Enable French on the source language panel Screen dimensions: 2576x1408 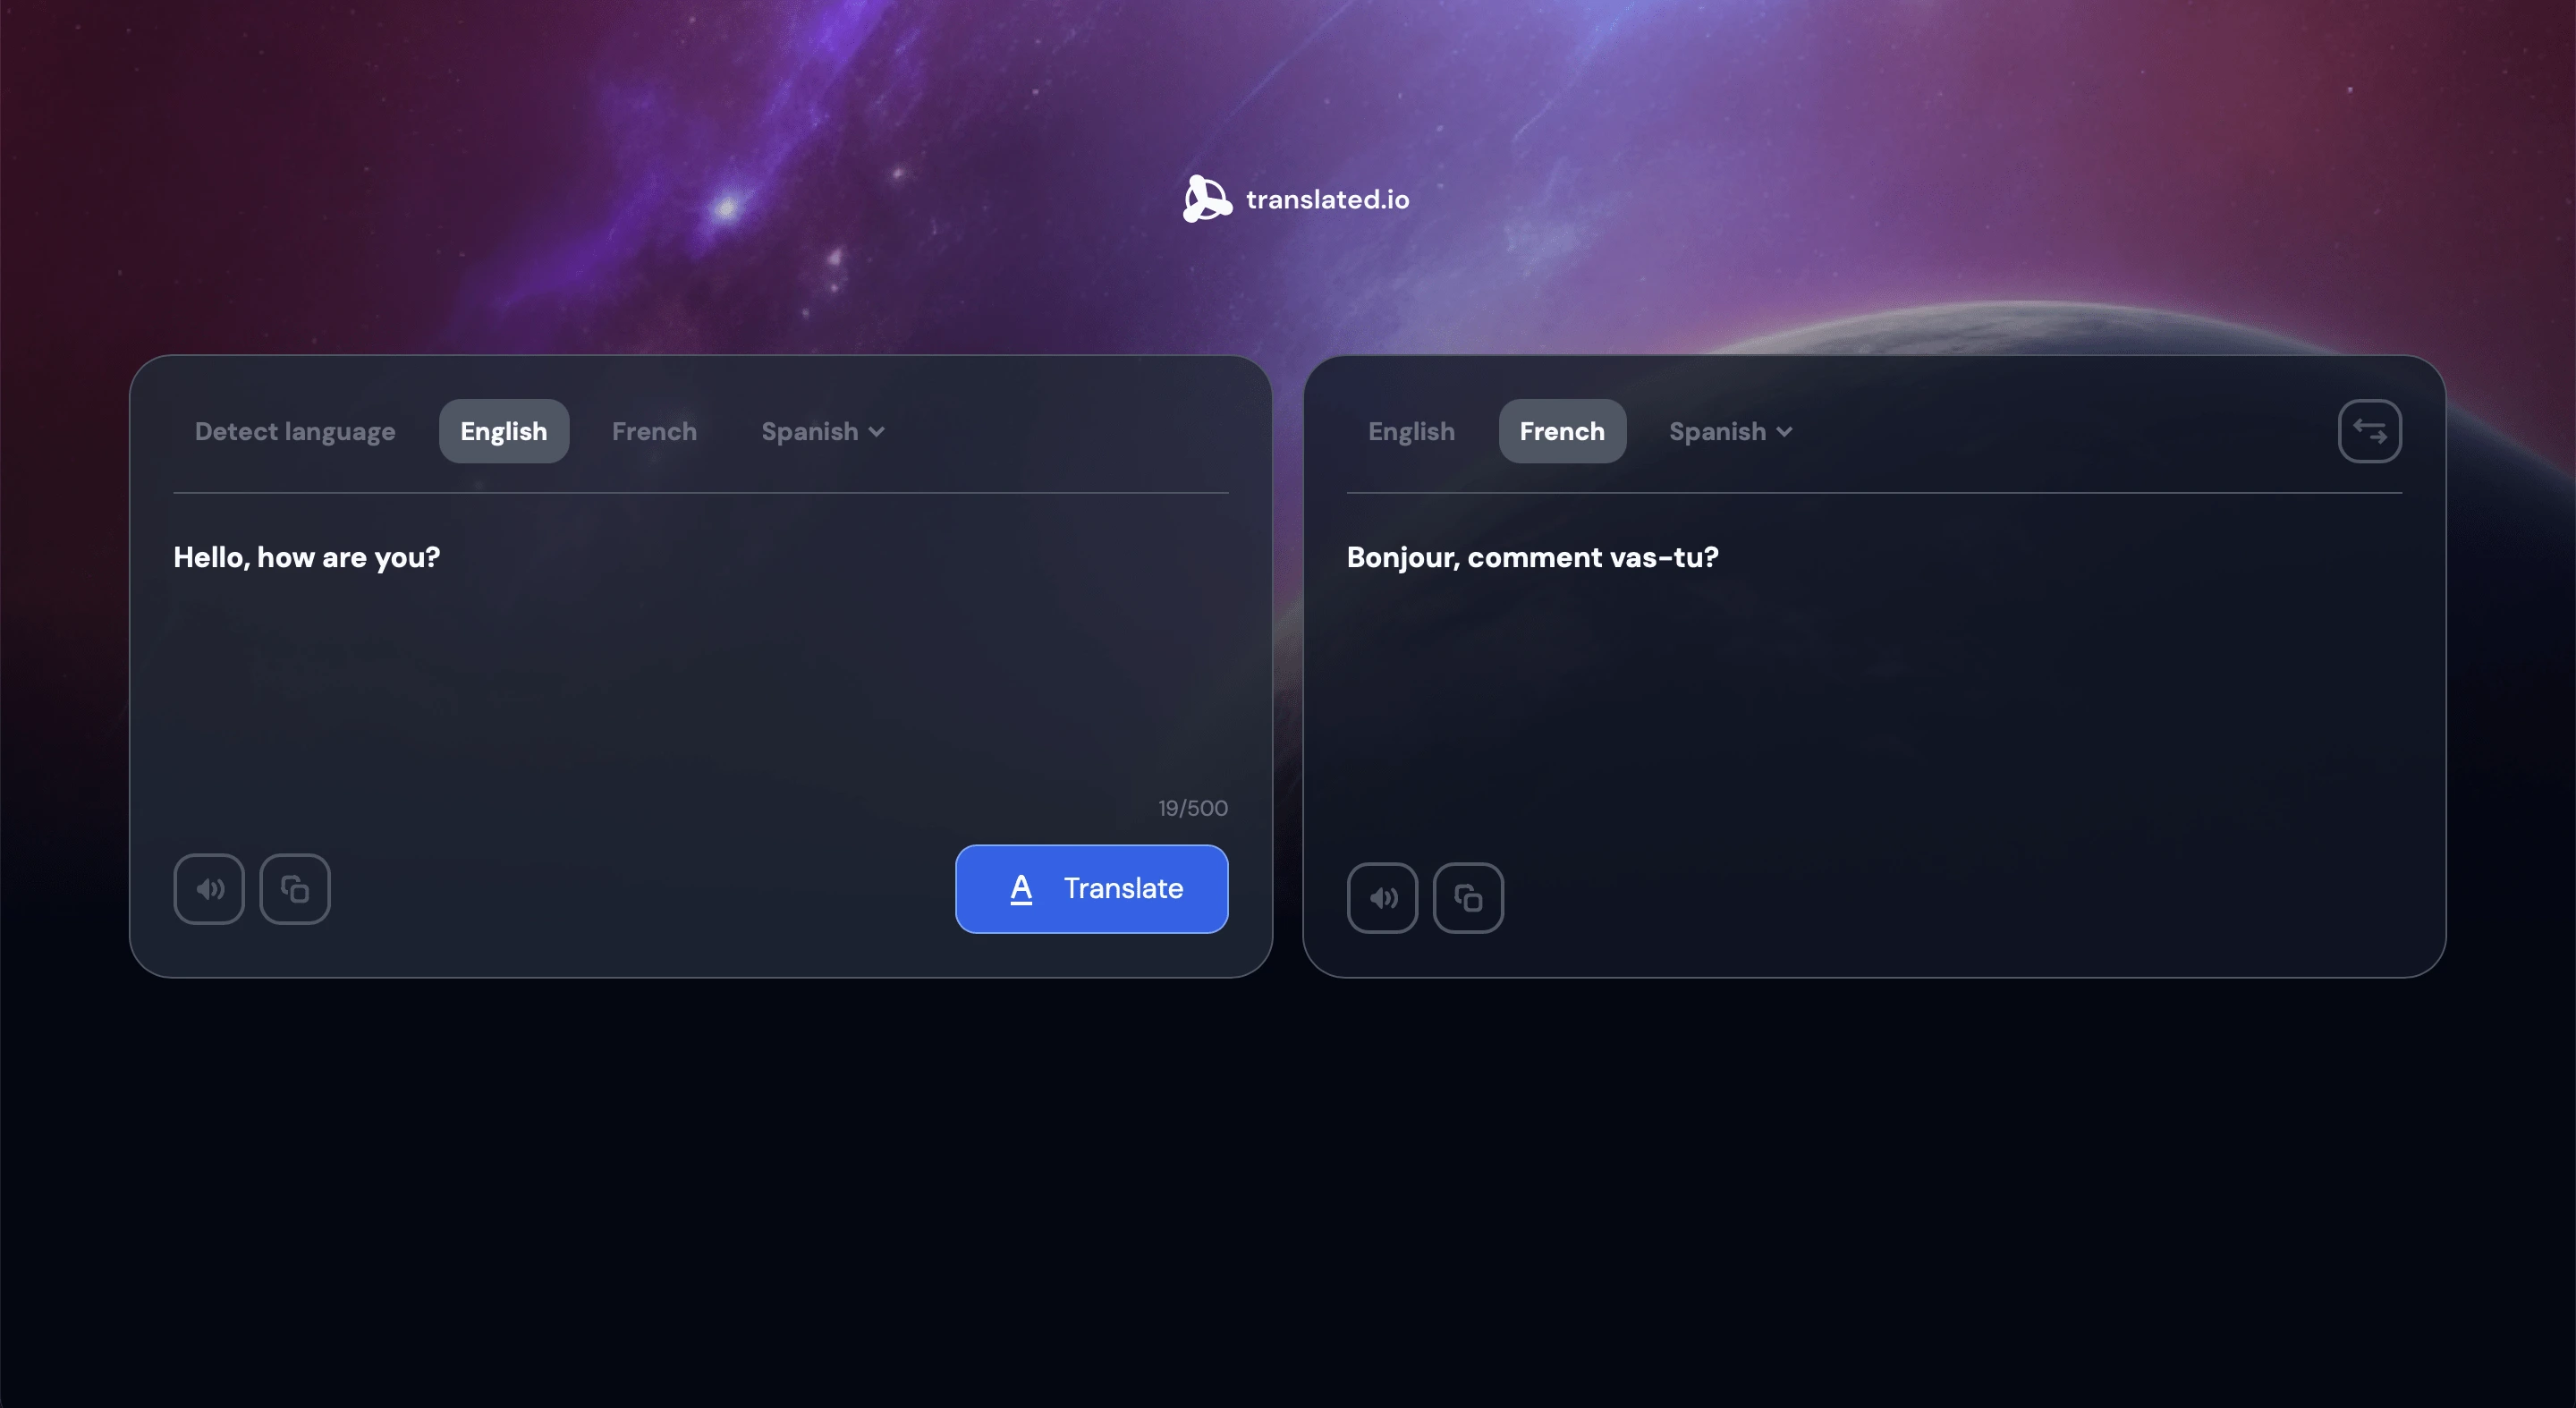click(654, 430)
